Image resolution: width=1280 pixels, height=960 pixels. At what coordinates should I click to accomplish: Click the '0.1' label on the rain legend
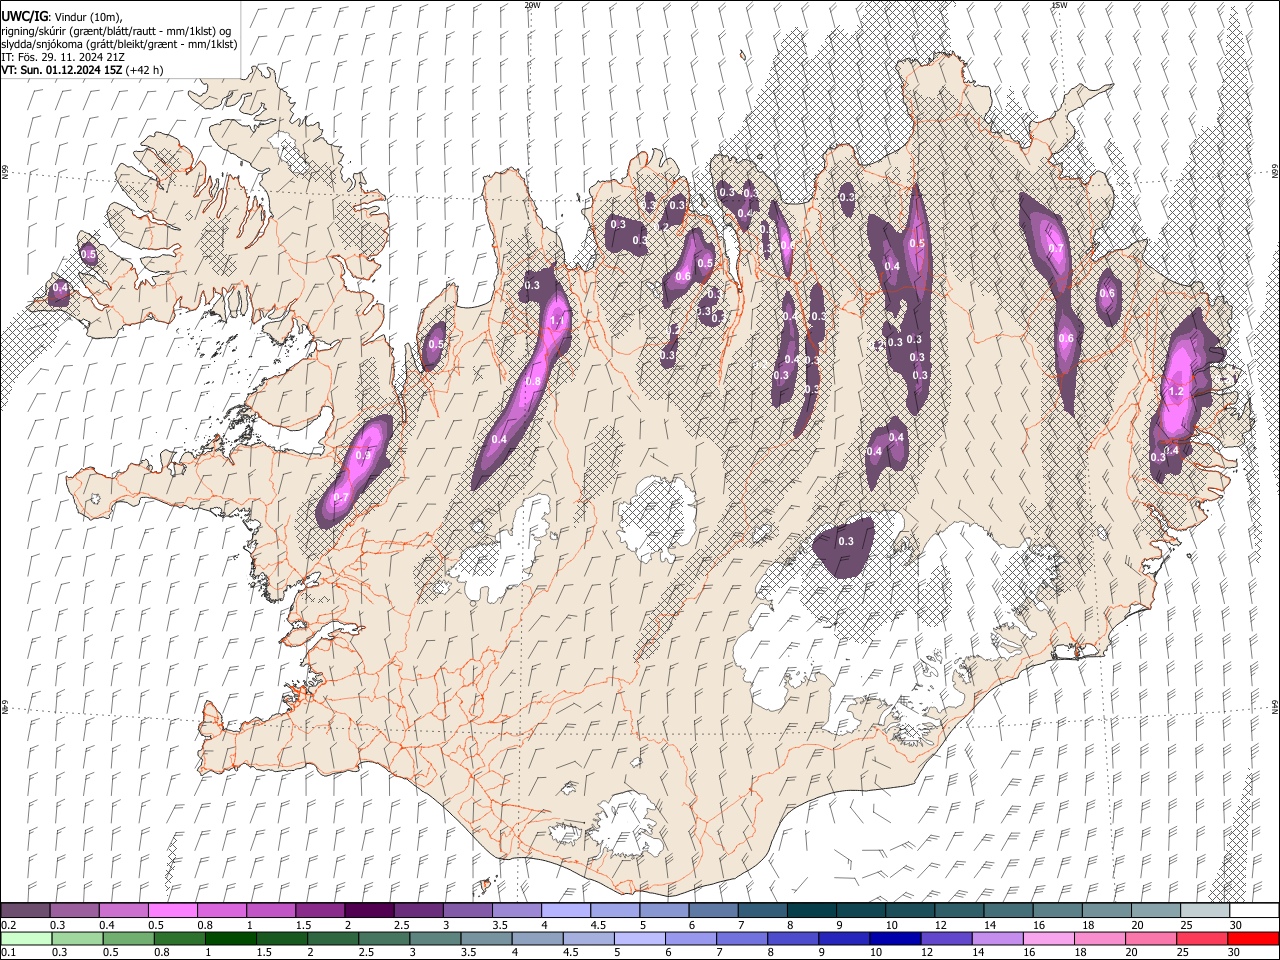pos(8,952)
